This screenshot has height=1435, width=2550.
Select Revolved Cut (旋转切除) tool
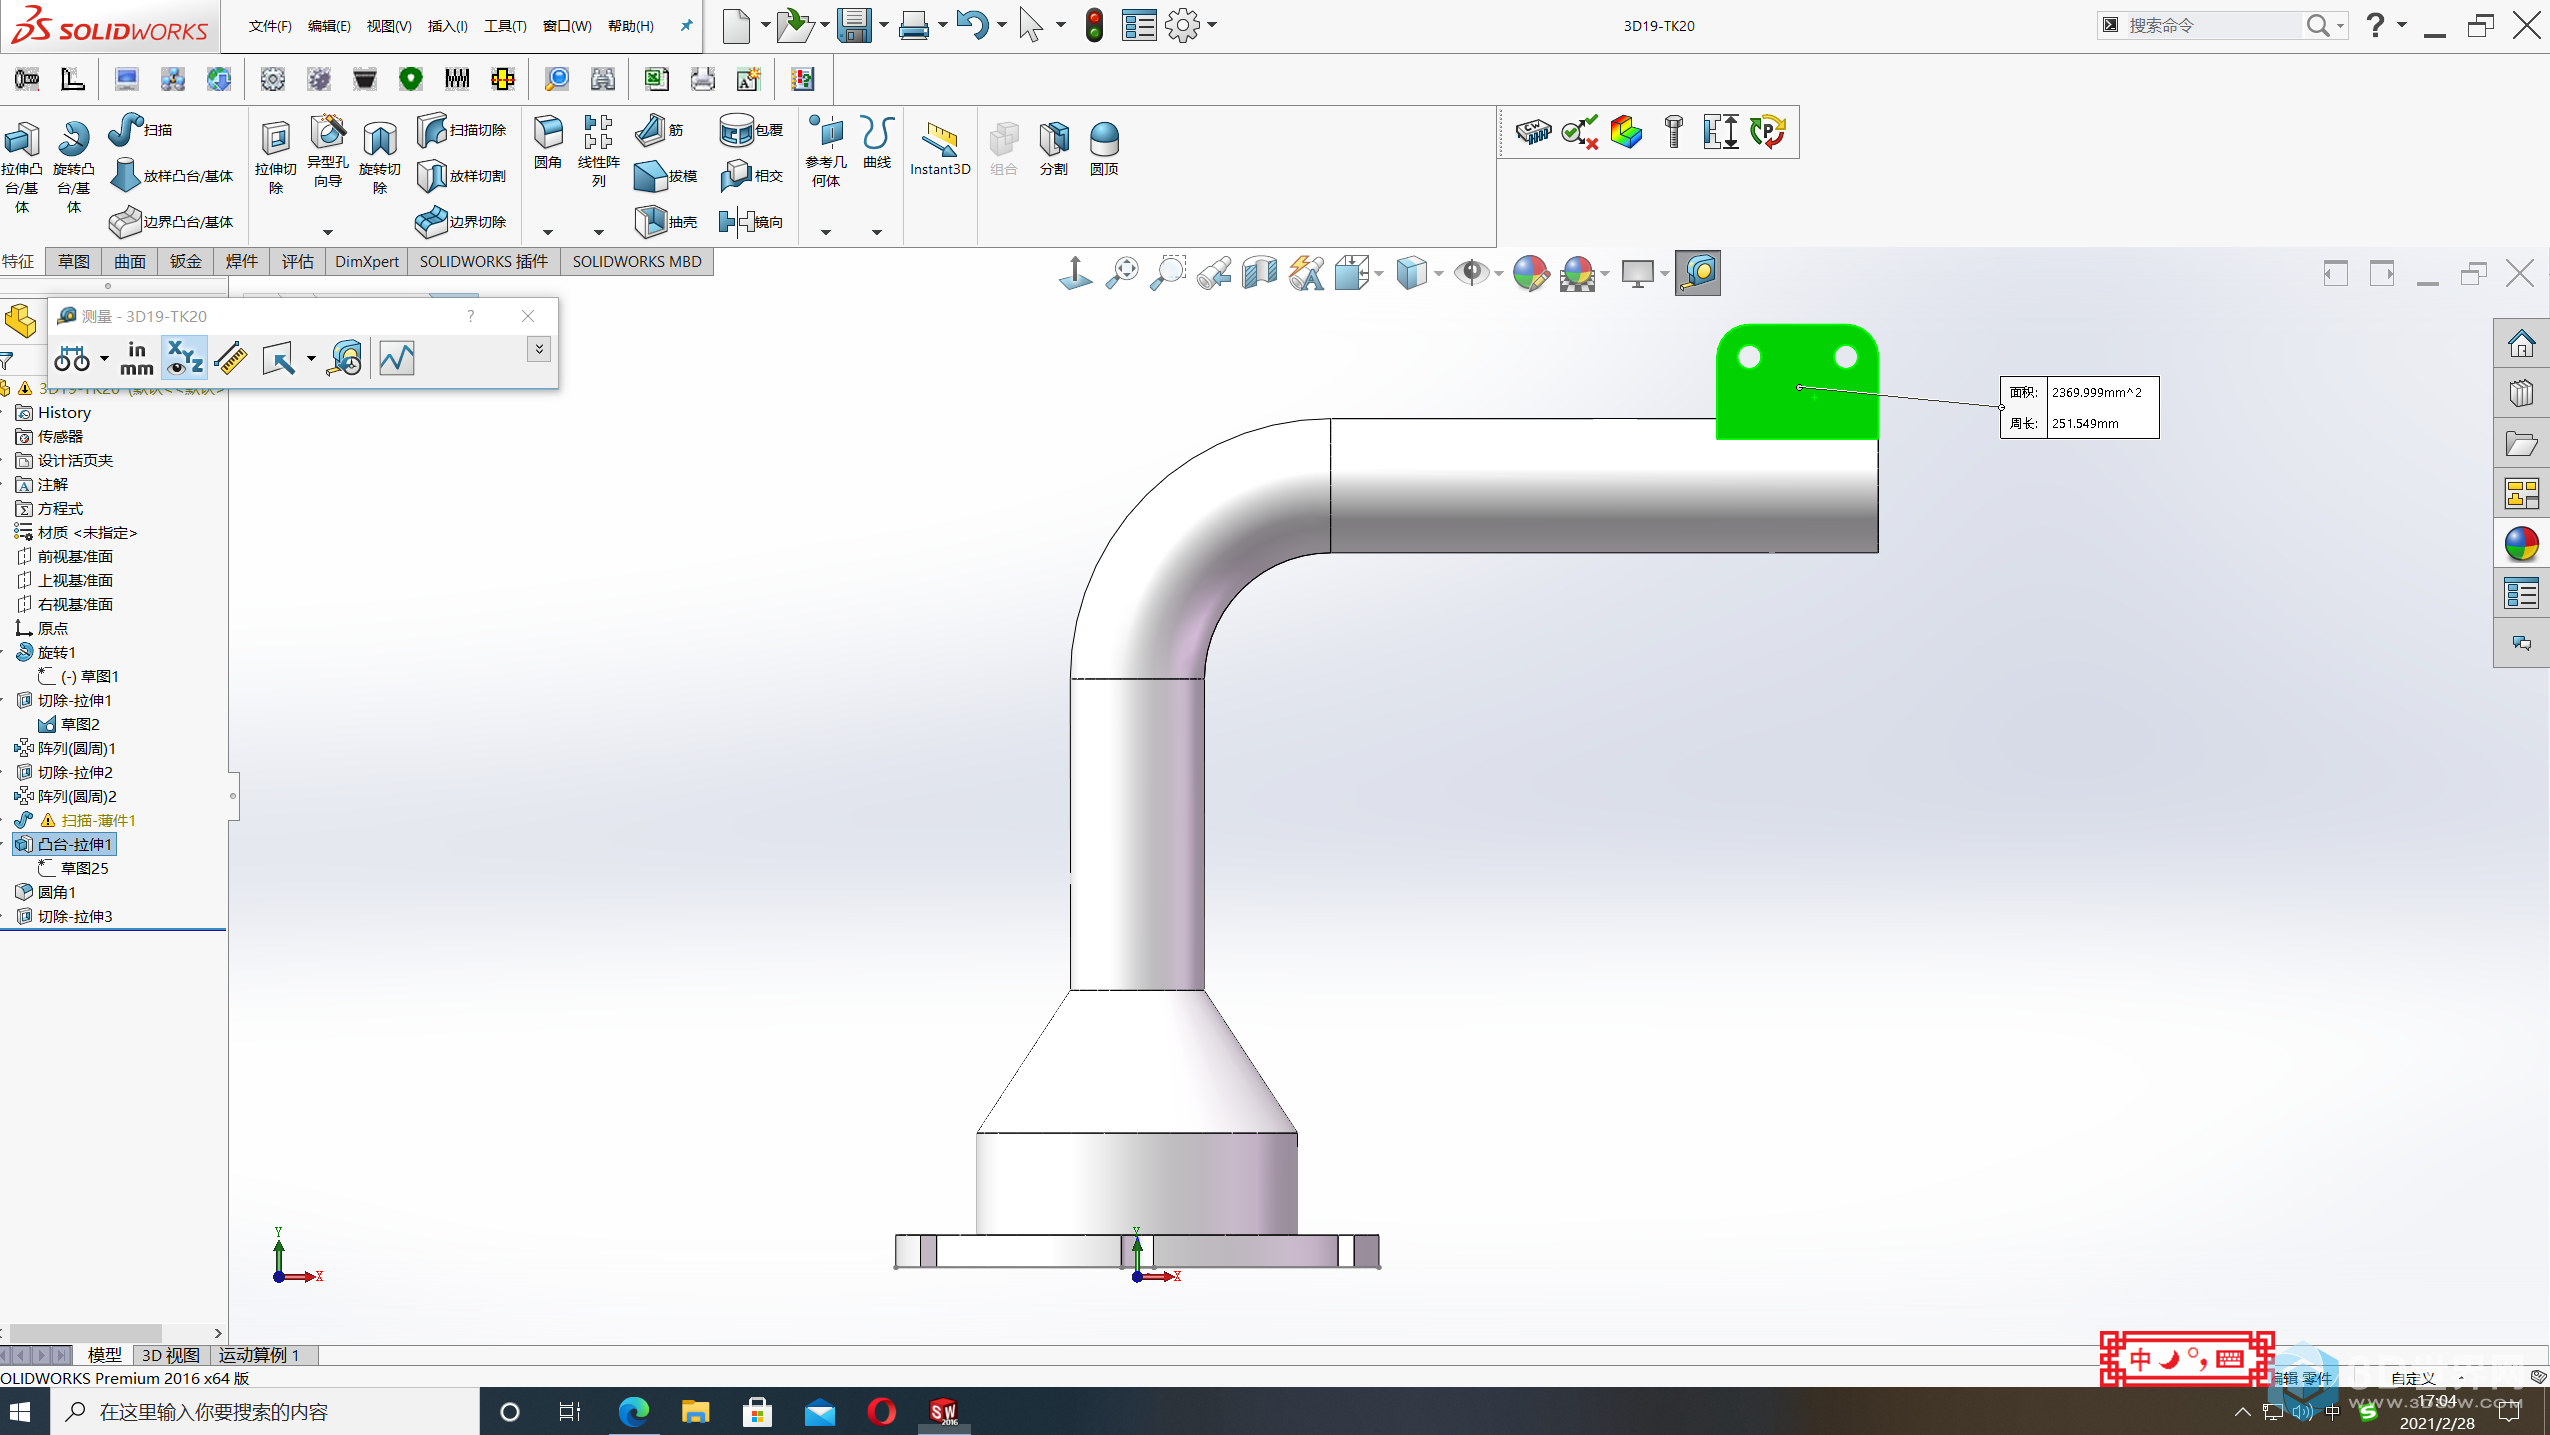coord(380,156)
